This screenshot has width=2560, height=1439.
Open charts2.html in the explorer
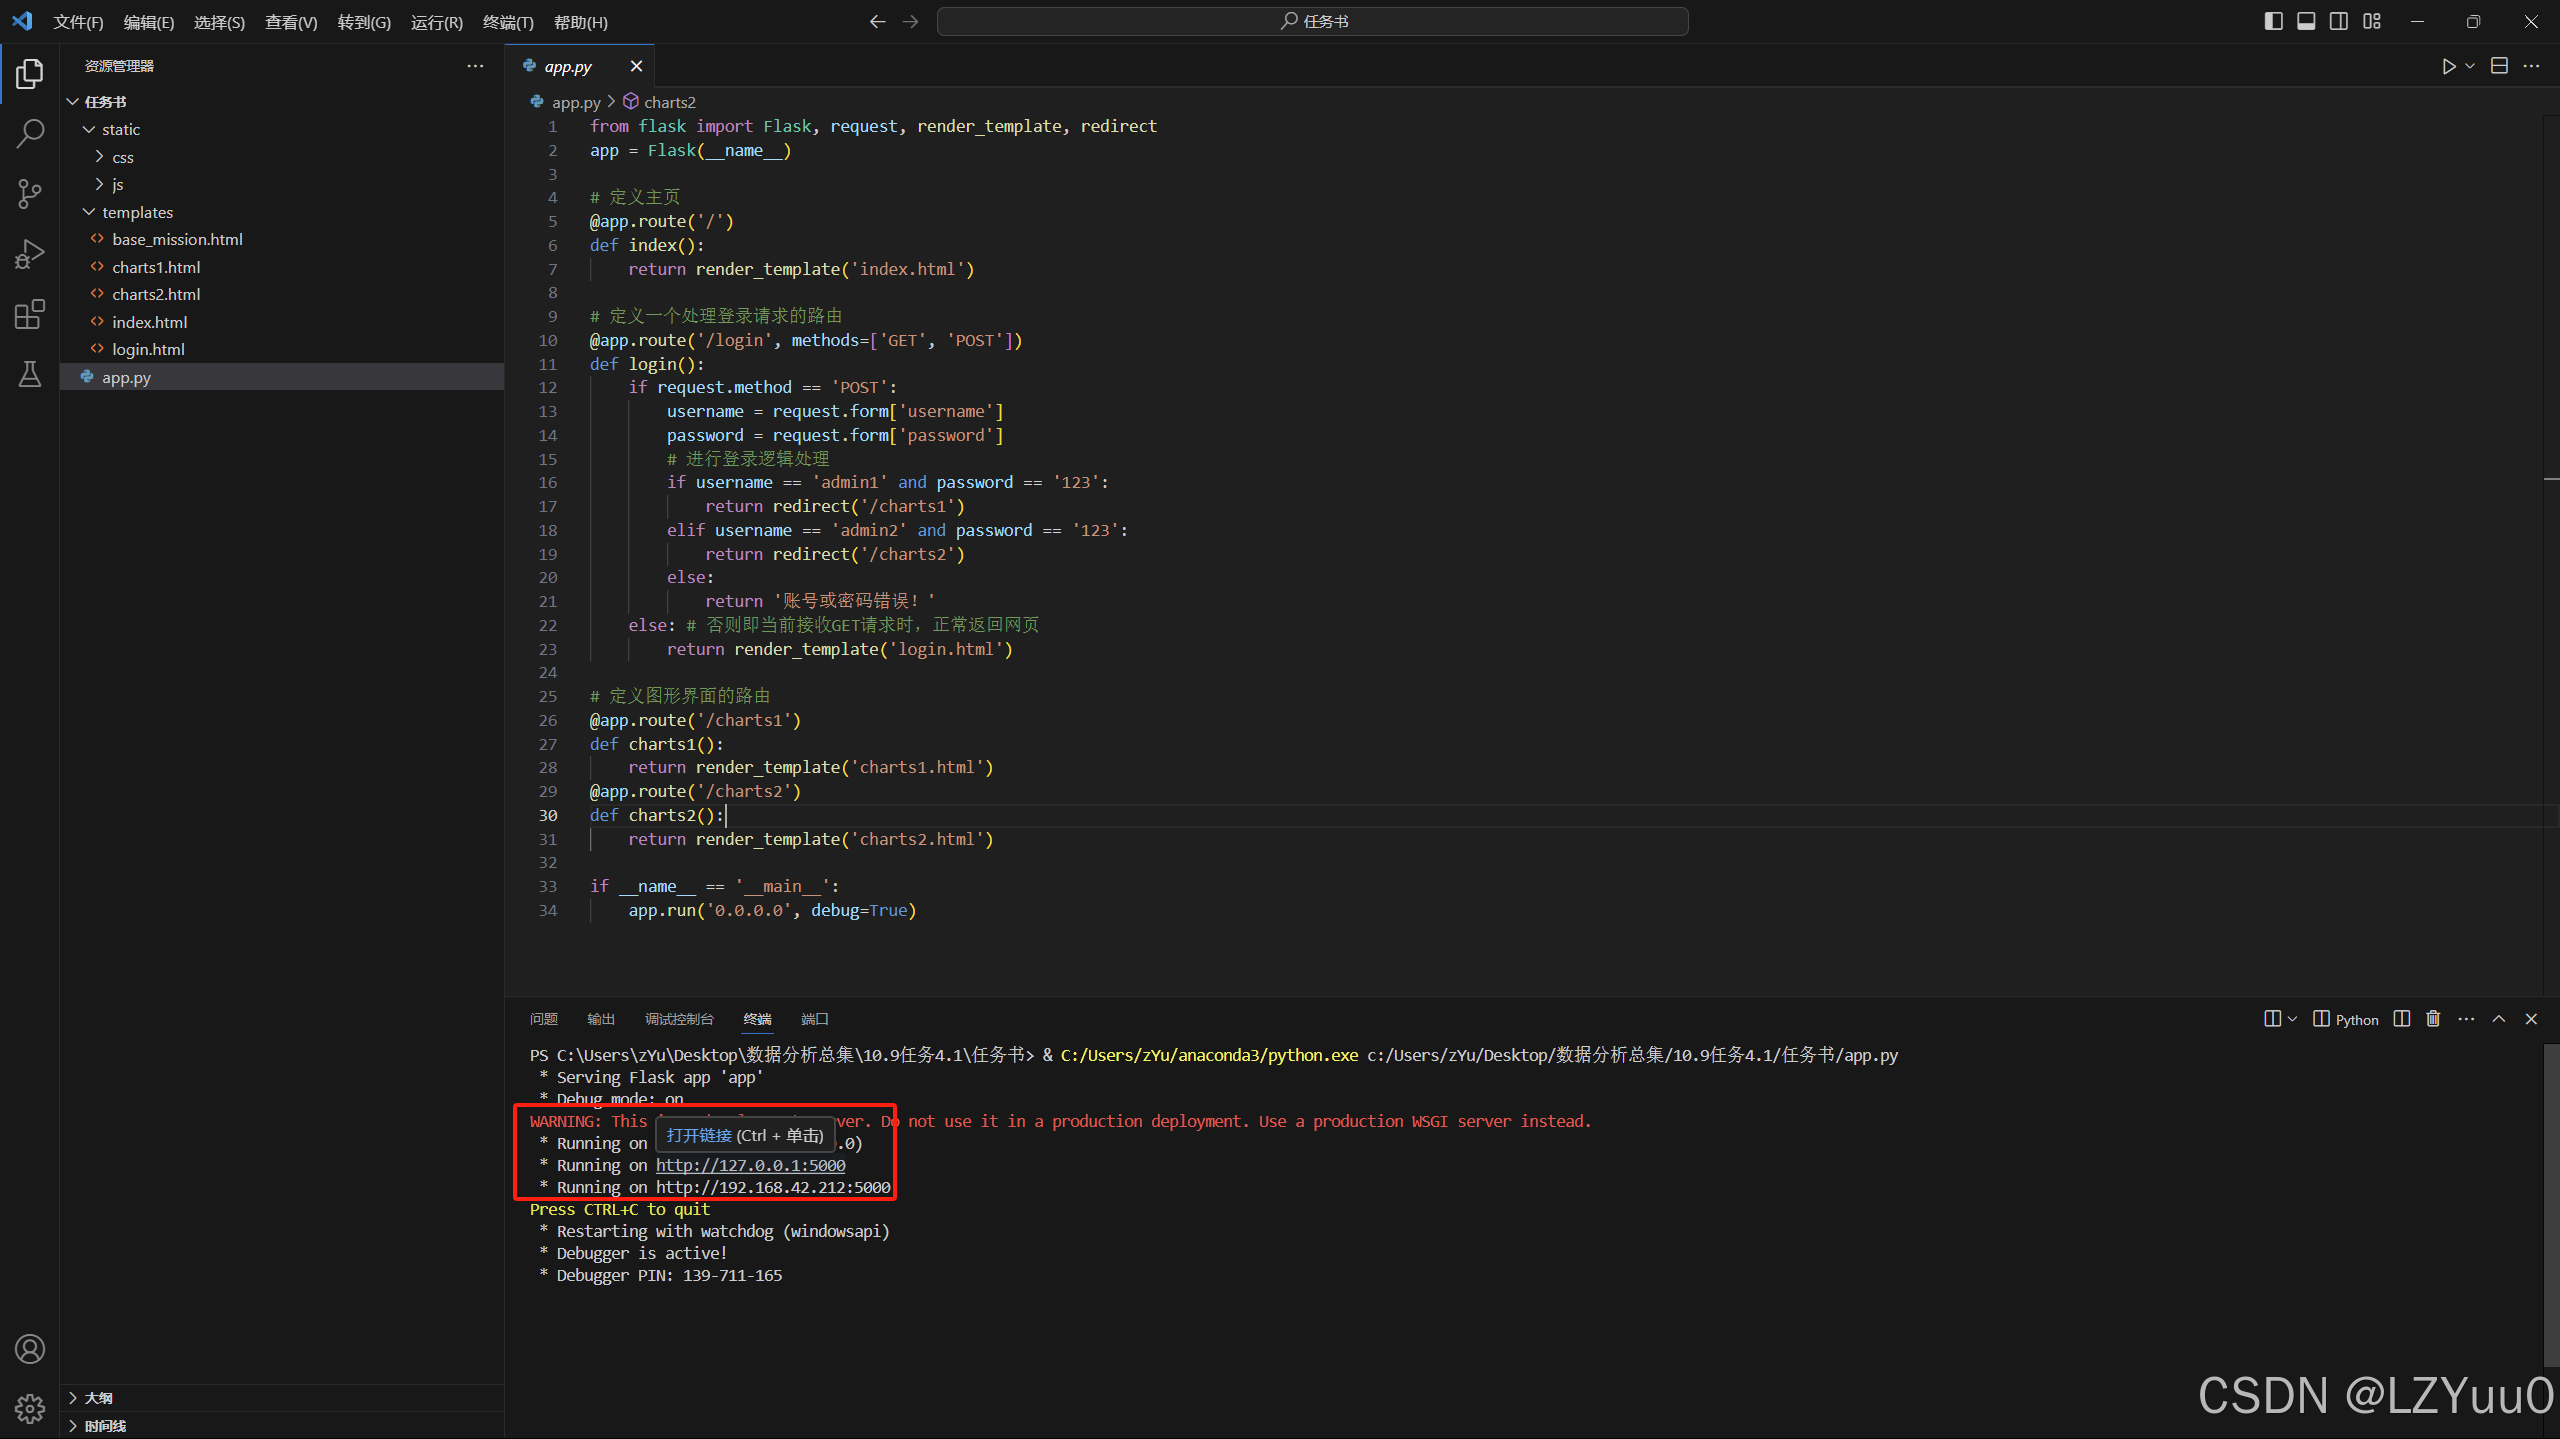point(156,294)
